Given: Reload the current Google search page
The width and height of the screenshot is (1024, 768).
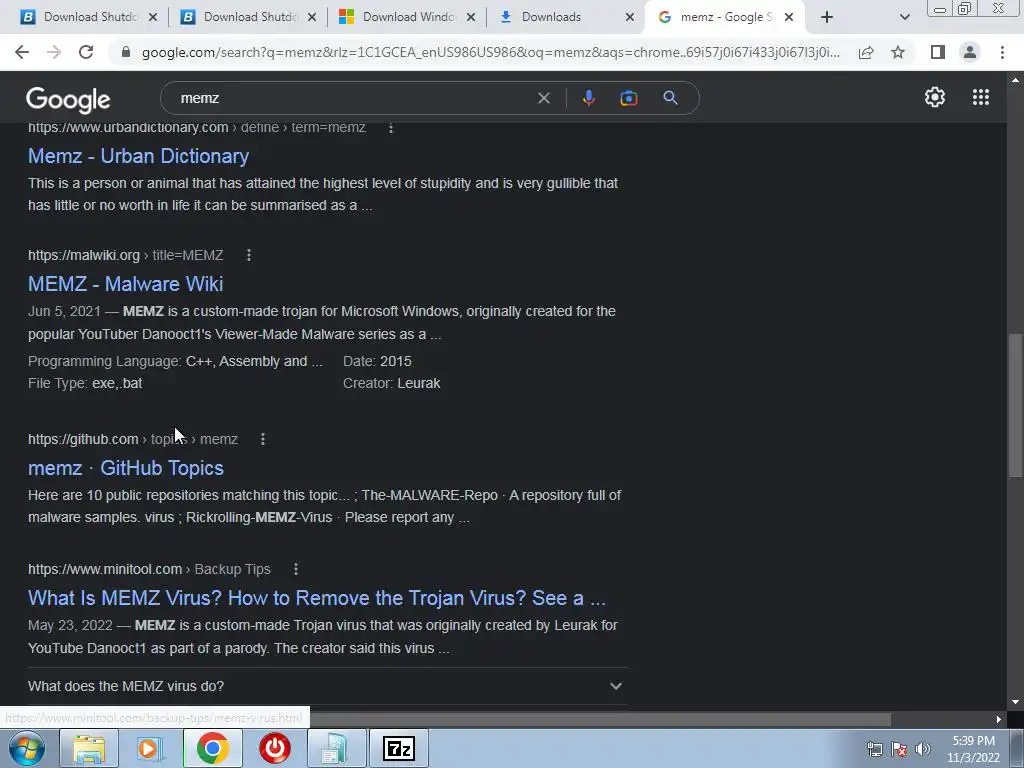Looking at the screenshot, I should (86, 52).
